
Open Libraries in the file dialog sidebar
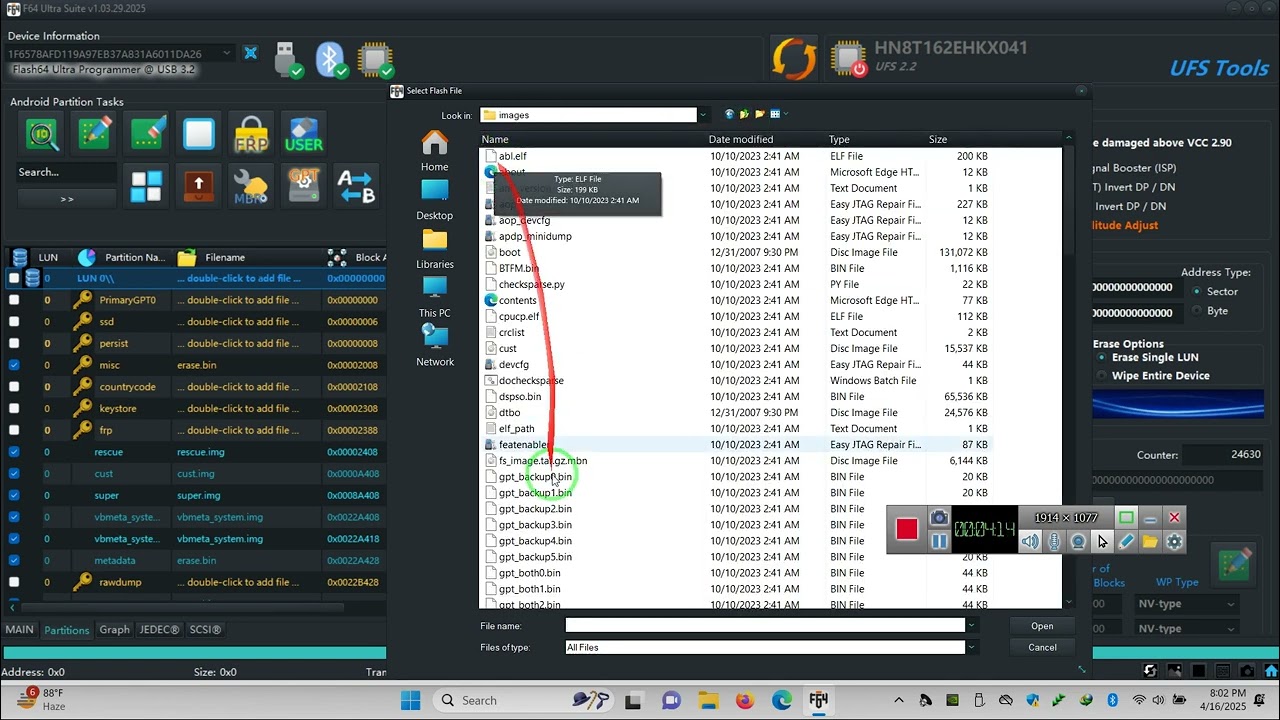434,250
